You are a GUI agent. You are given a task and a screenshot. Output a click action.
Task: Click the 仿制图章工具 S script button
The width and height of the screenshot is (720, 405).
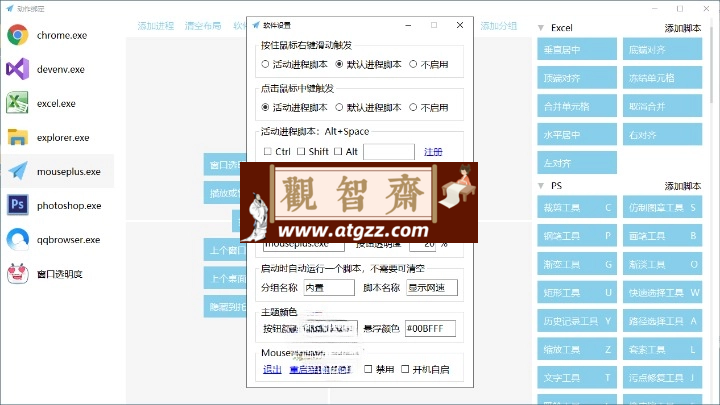pyautogui.click(x=663, y=207)
